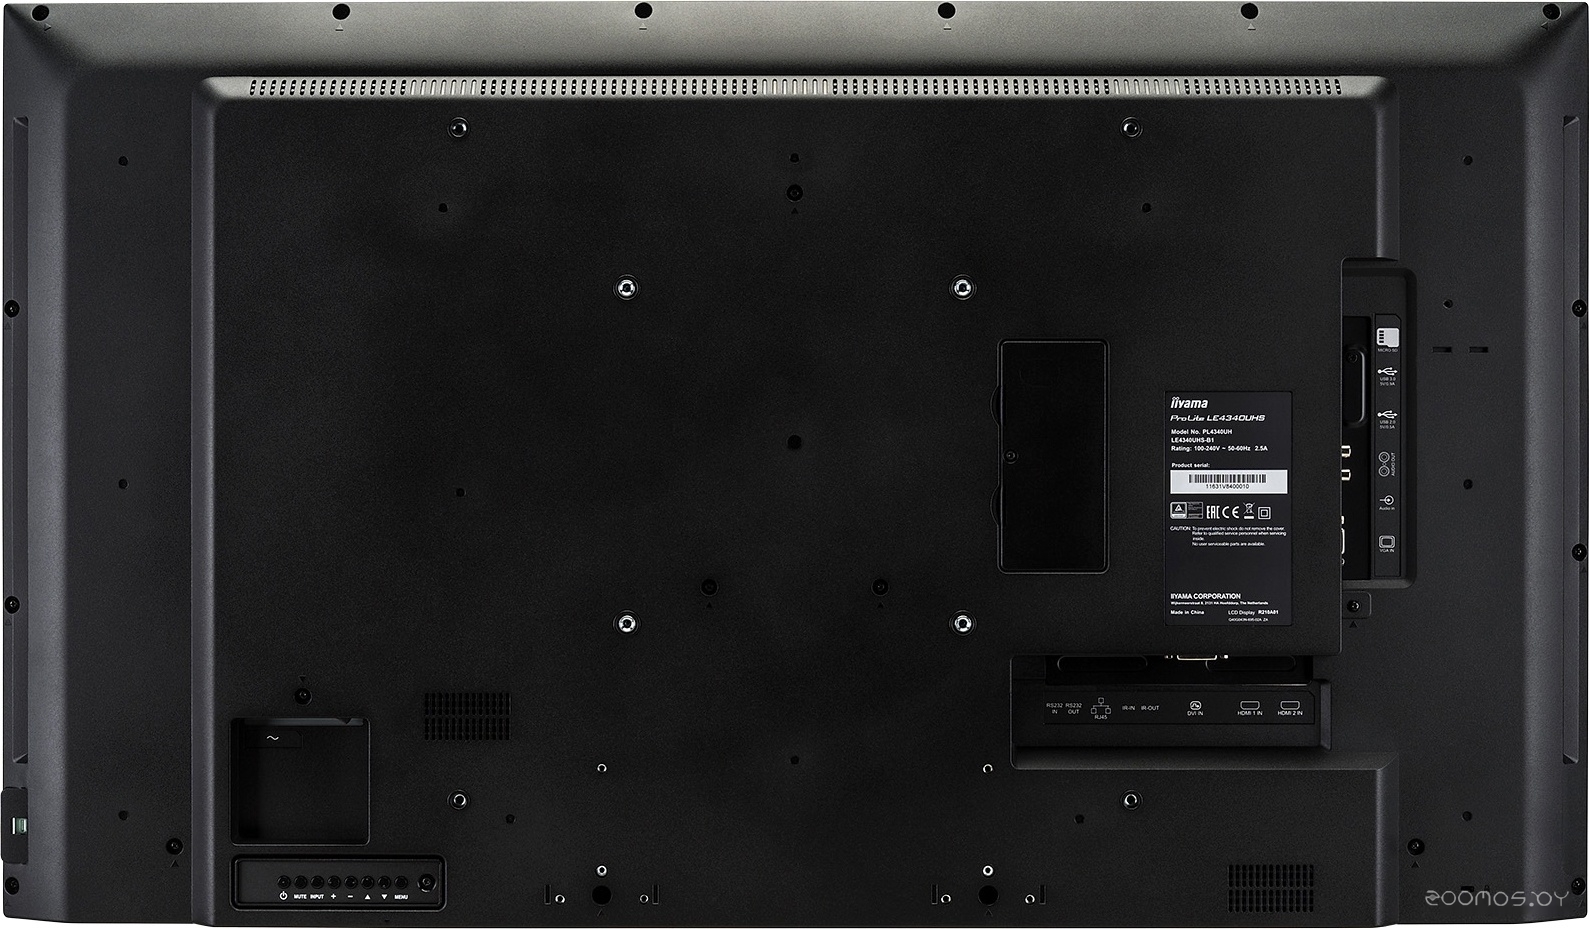The image size is (1589, 929).
Task: Click the up arrow on control panel
Action: click(x=367, y=897)
